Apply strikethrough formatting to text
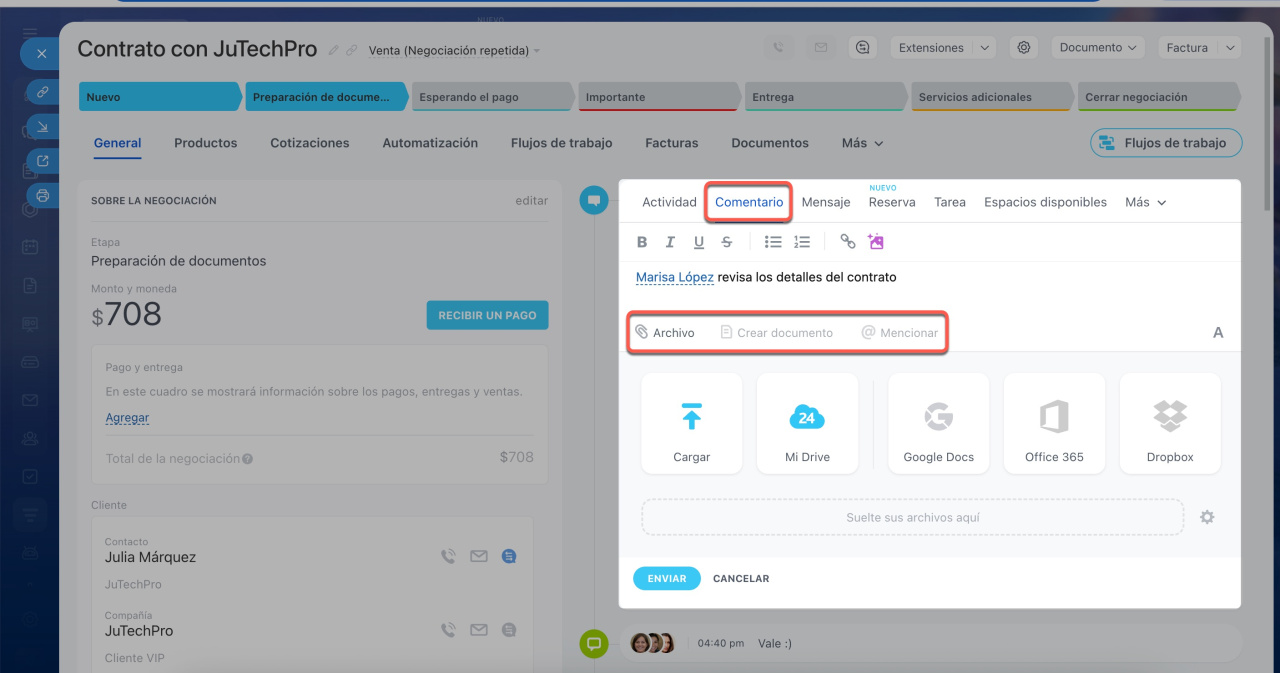The image size is (1280, 673). tap(727, 242)
